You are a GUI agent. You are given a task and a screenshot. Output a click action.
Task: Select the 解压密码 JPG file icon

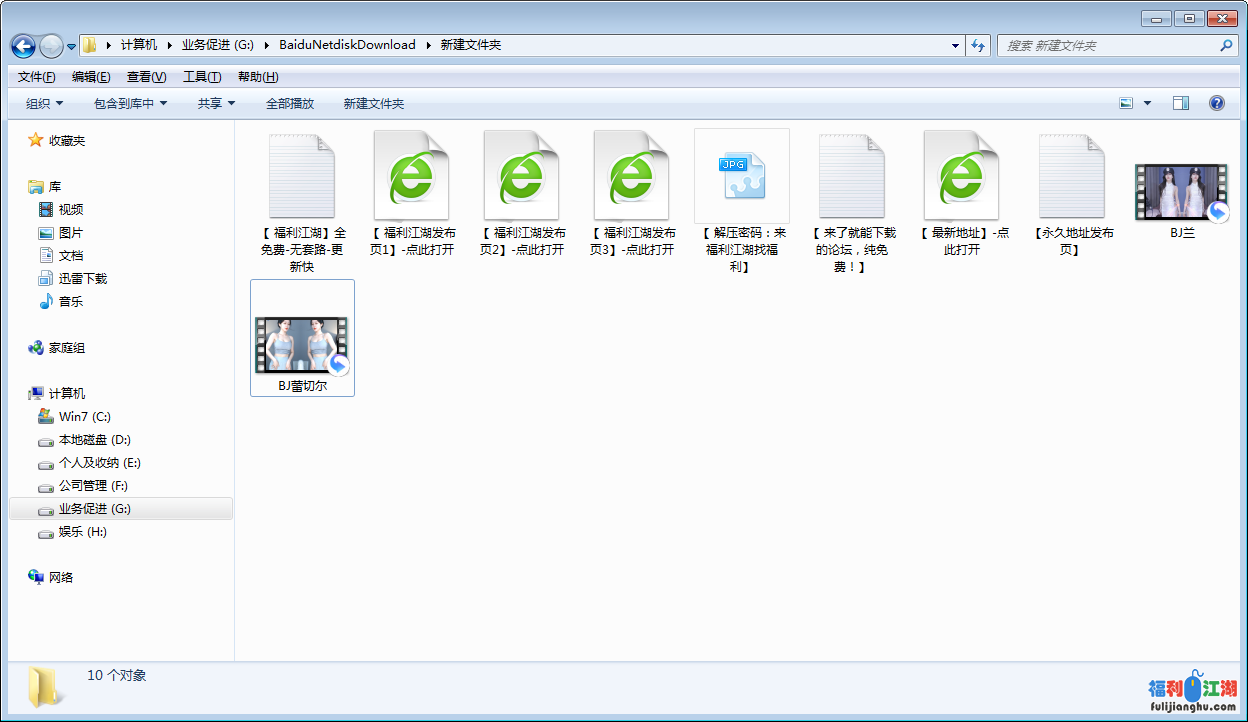pyautogui.click(x=741, y=177)
